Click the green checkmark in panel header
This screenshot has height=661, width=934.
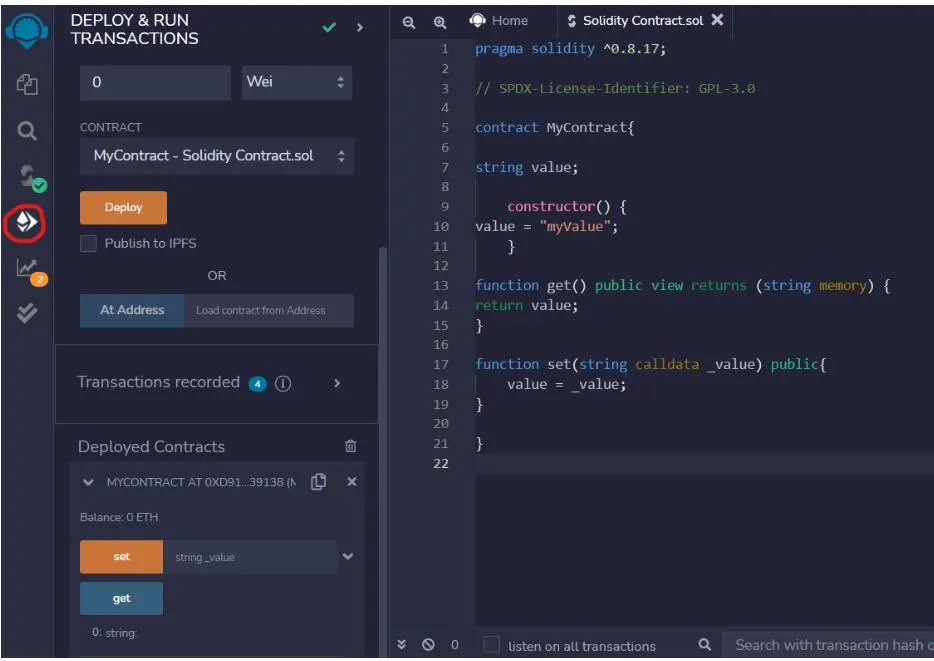pyautogui.click(x=329, y=27)
